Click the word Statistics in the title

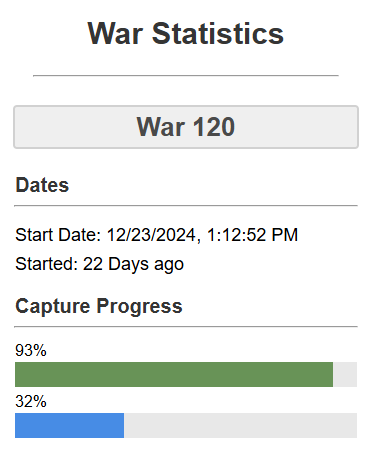tap(218, 33)
